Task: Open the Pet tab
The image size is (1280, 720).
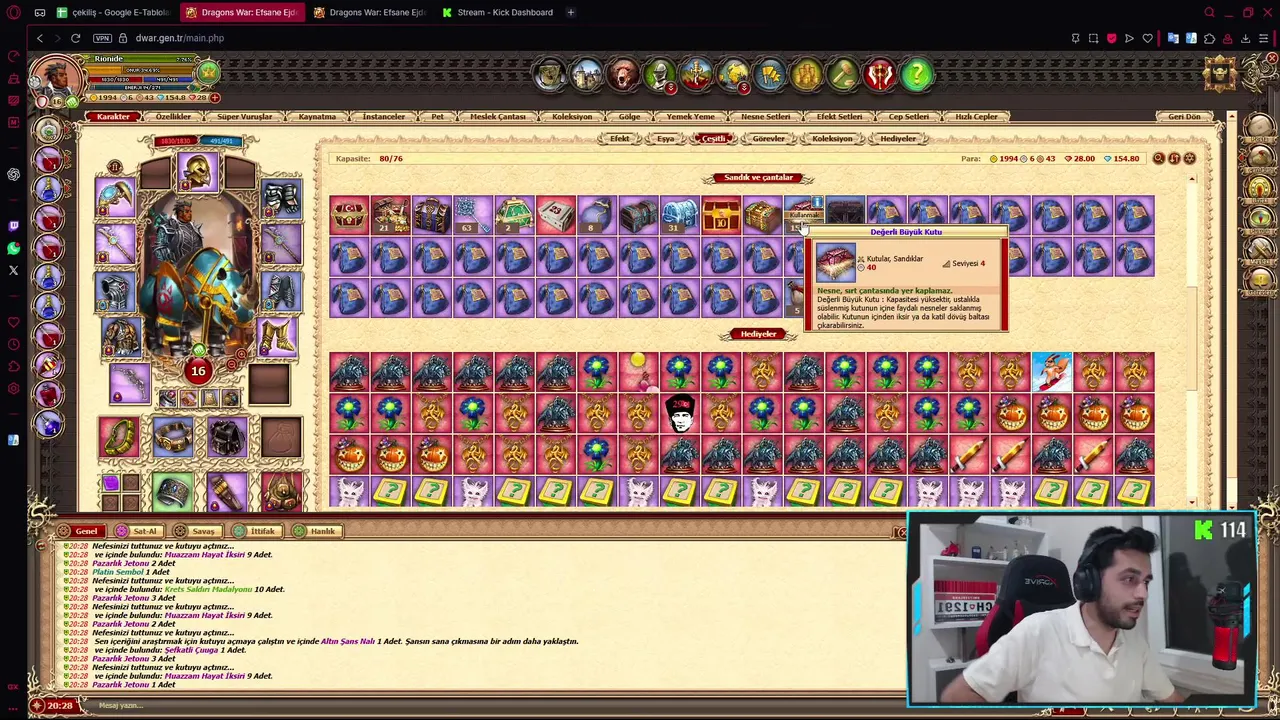Action: click(437, 116)
